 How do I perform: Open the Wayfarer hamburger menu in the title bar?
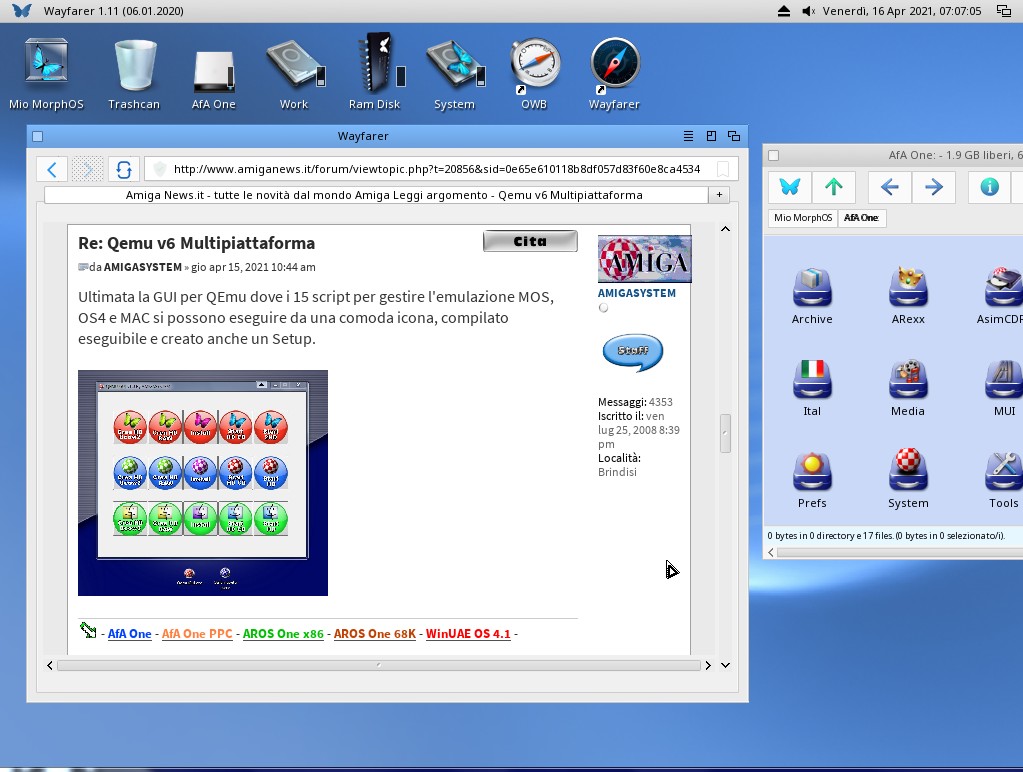[x=688, y=136]
